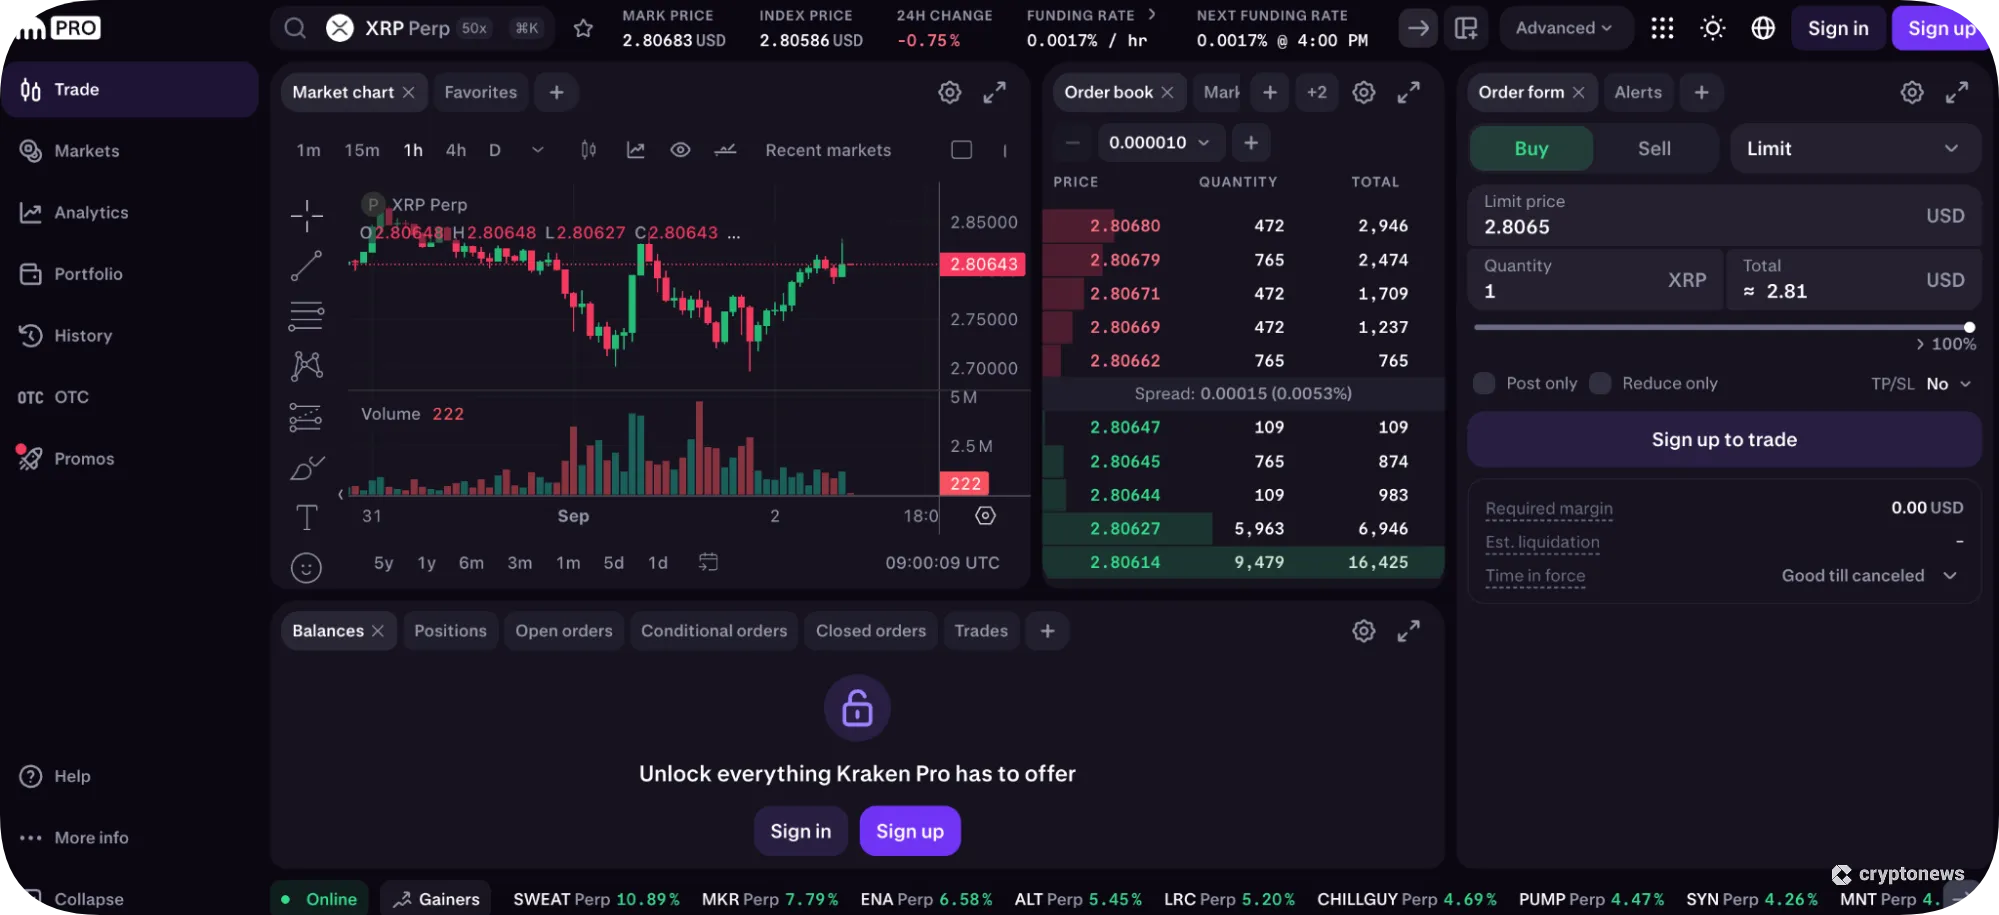Image resolution: width=1999 pixels, height=915 pixels.
Task: Open the order book settings gear
Action: [x=1363, y=92]
